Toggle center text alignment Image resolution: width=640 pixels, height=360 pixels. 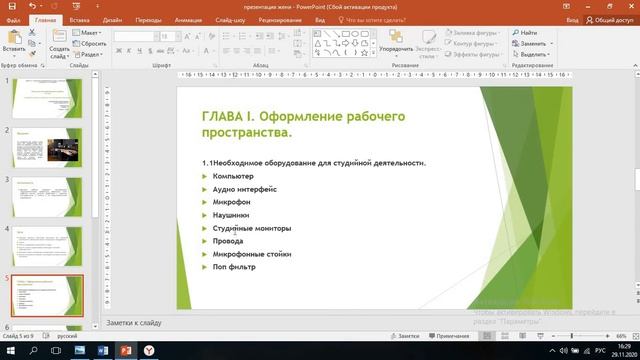pyautogui.click(x=237, y=51)
